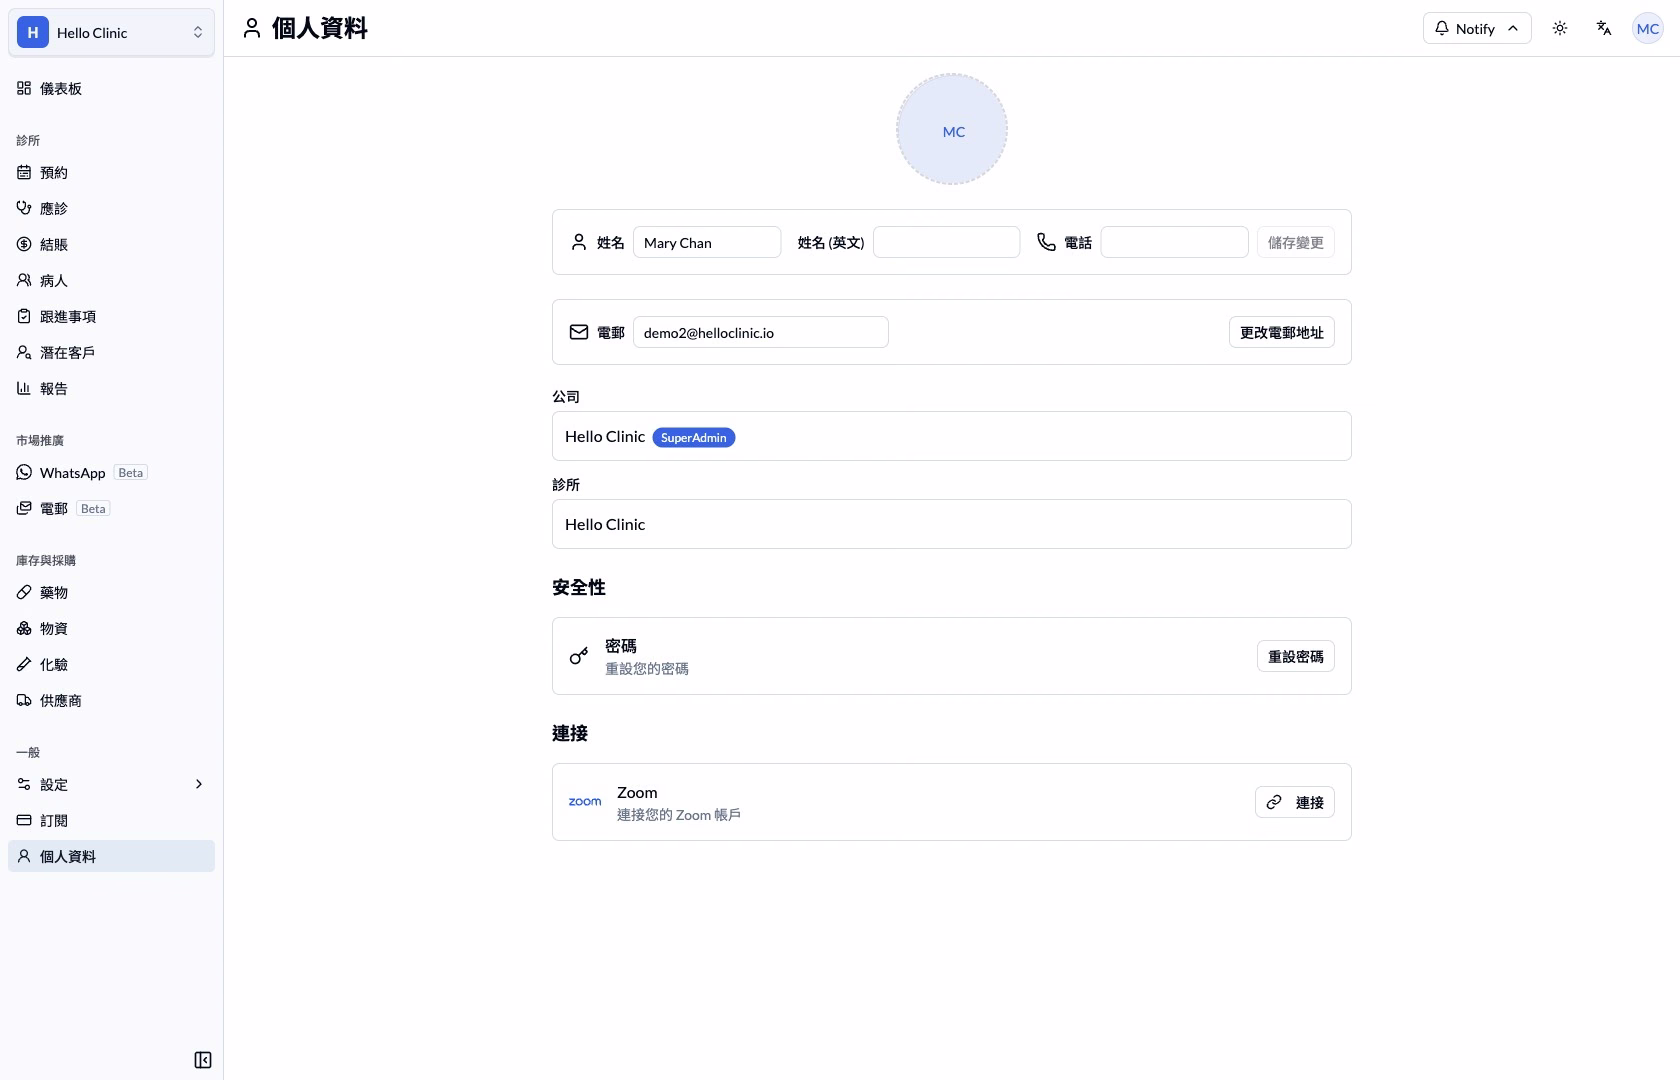Viewport: 1680px width, 1080px height.
Task: Click 更改電郵地址 change email button
Action: (x=1281, y=332)
